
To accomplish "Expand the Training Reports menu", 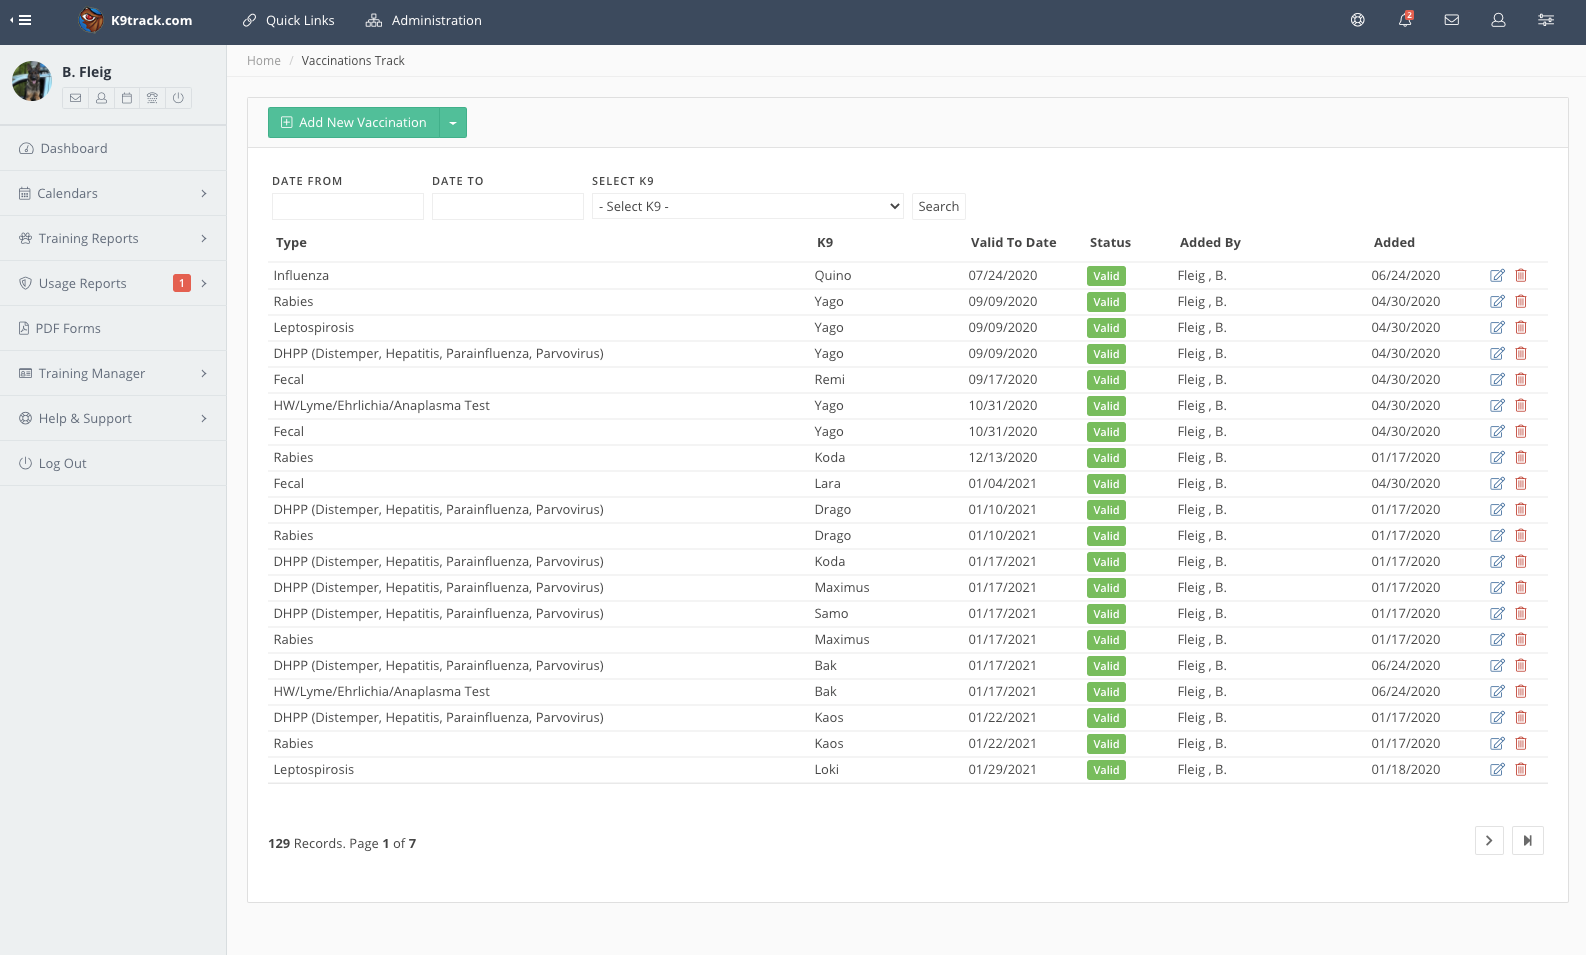I will pos(113,238).
